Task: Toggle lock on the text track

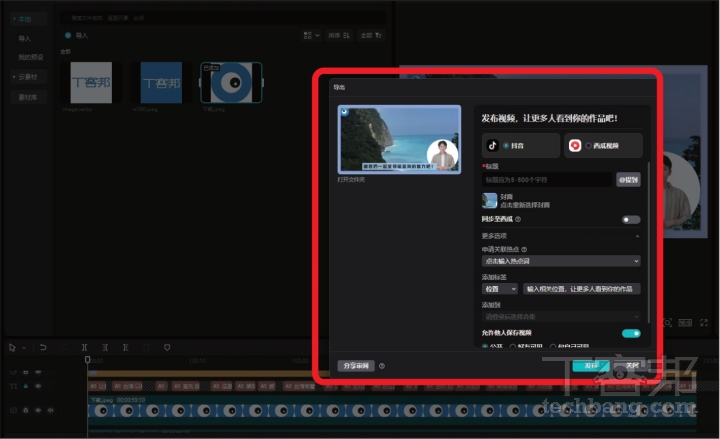Action: pyautogui.click(x=26, y=386)
